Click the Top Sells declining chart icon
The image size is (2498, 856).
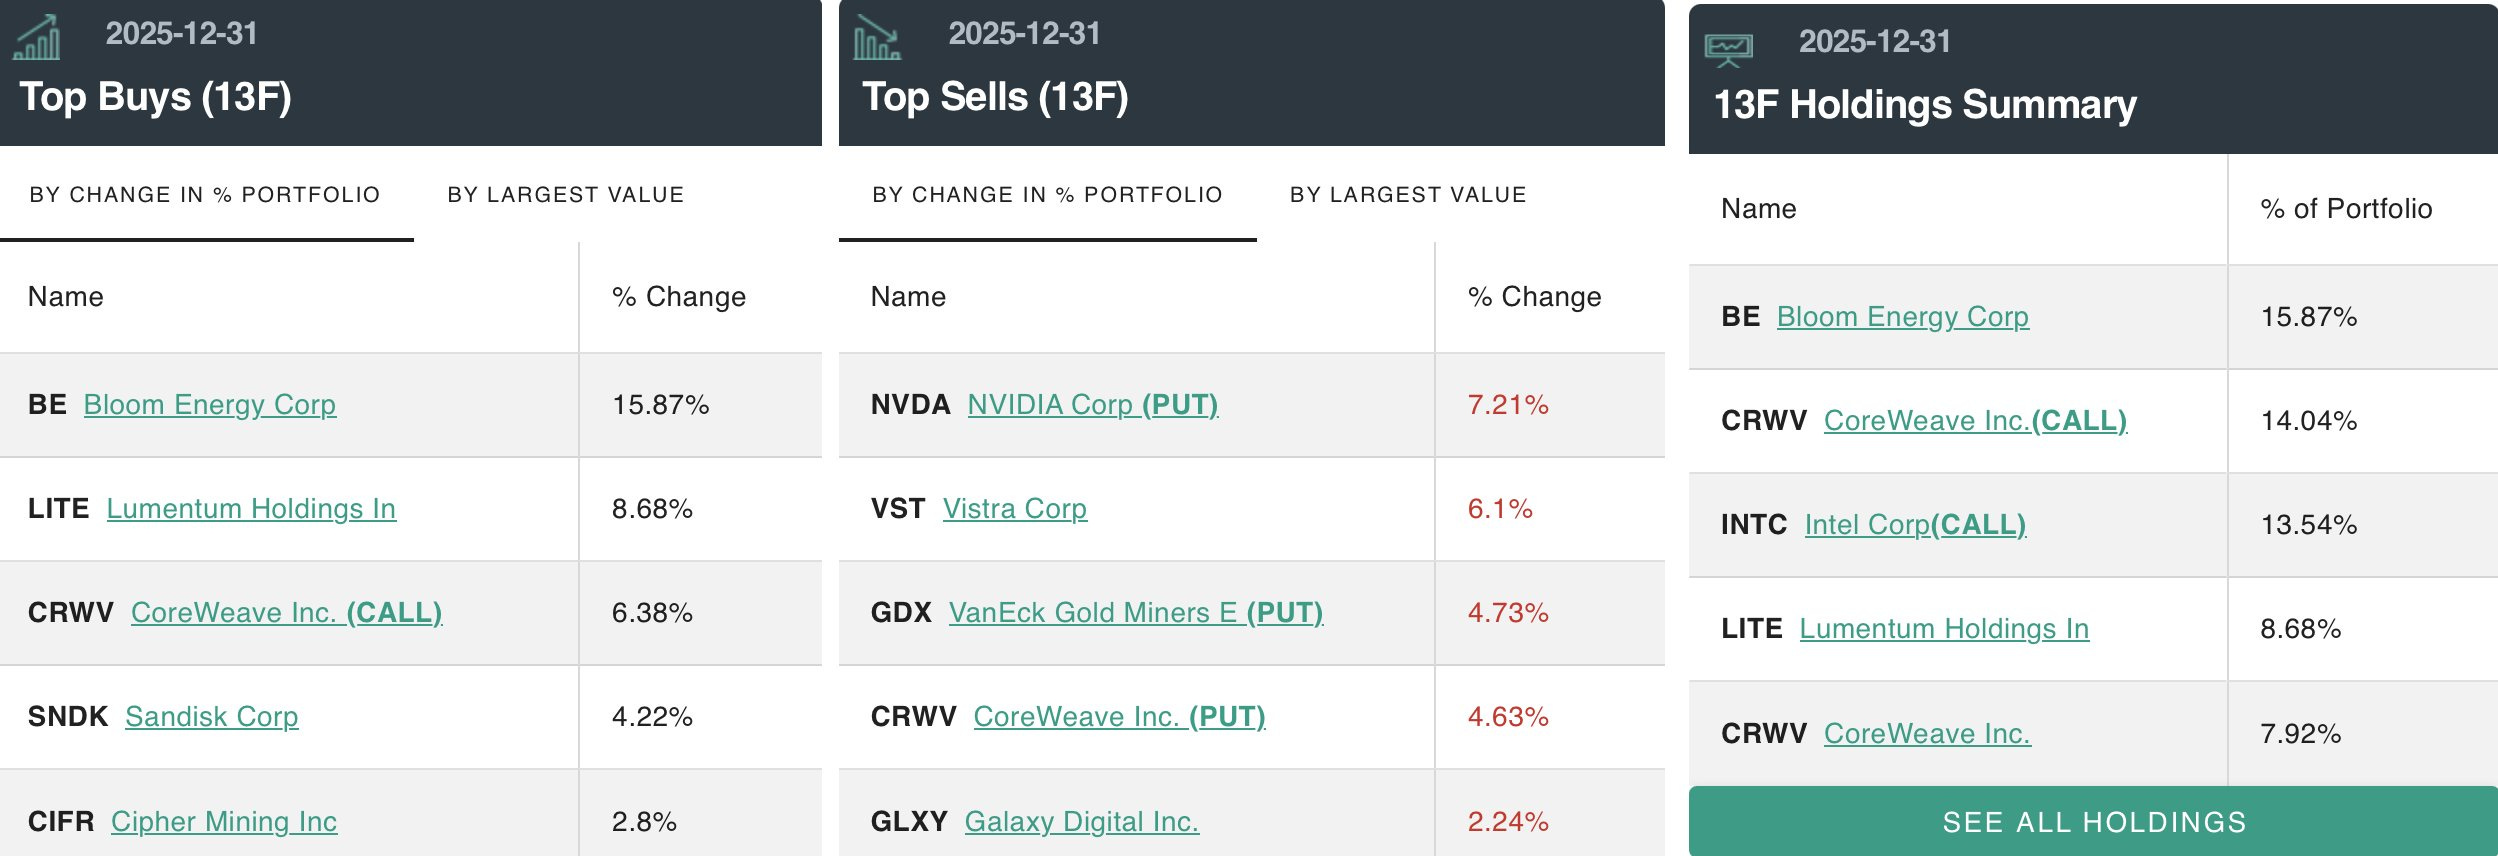(877, 39)
